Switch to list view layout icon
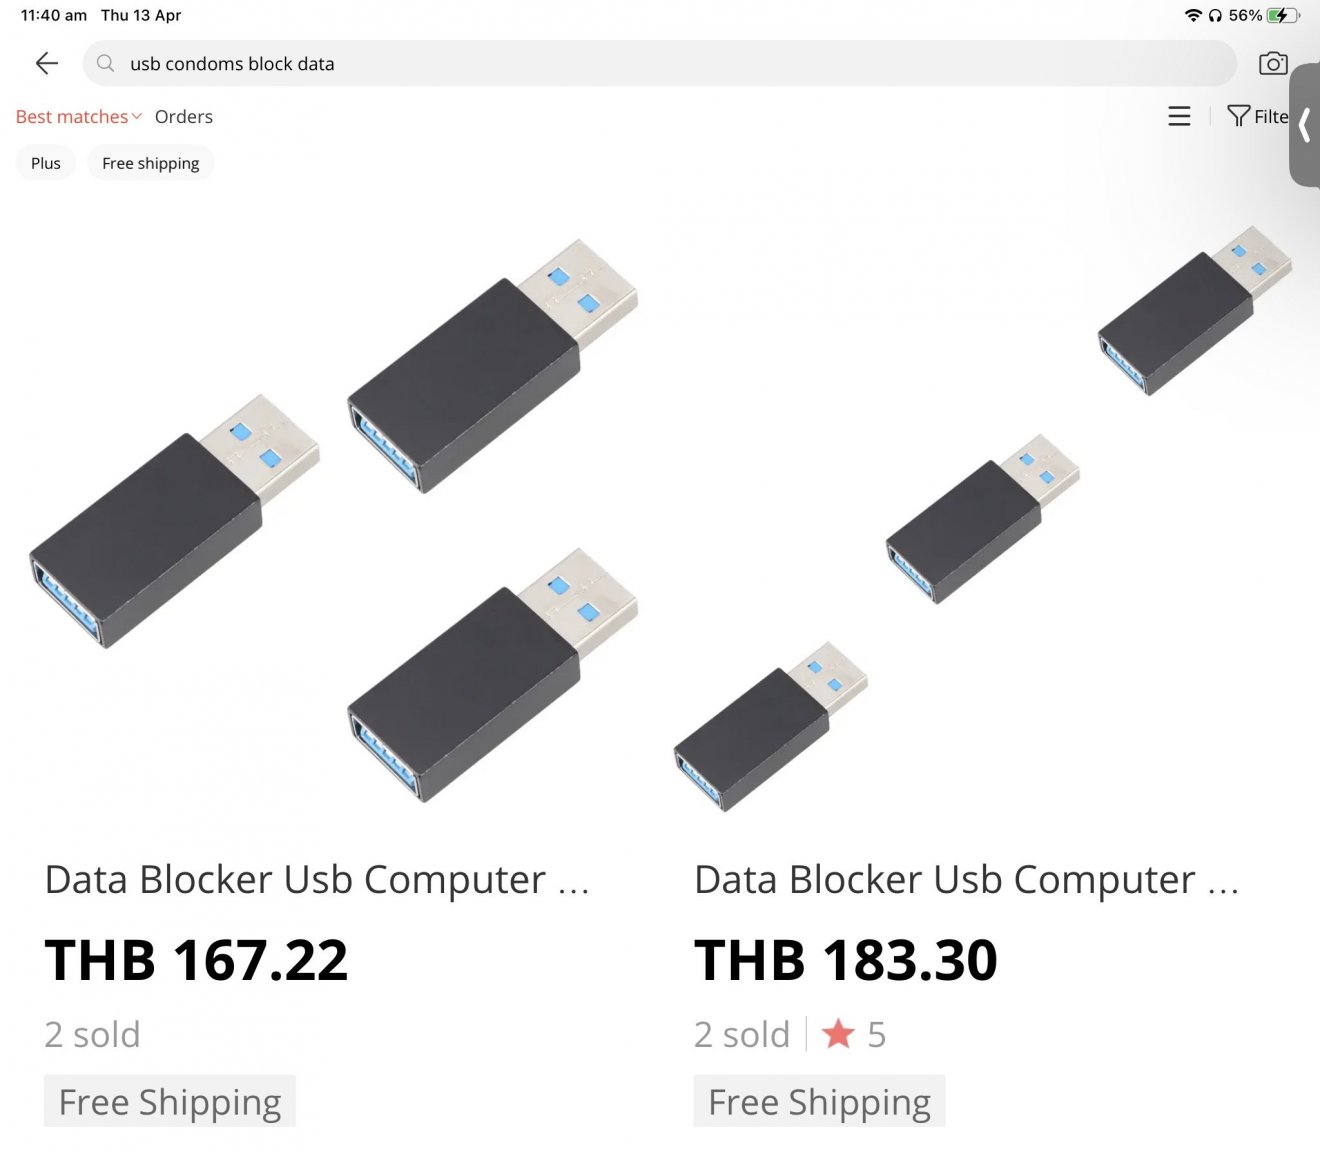Image resolution: width=1320 pixels, height=1152 pixels. 1179,116
